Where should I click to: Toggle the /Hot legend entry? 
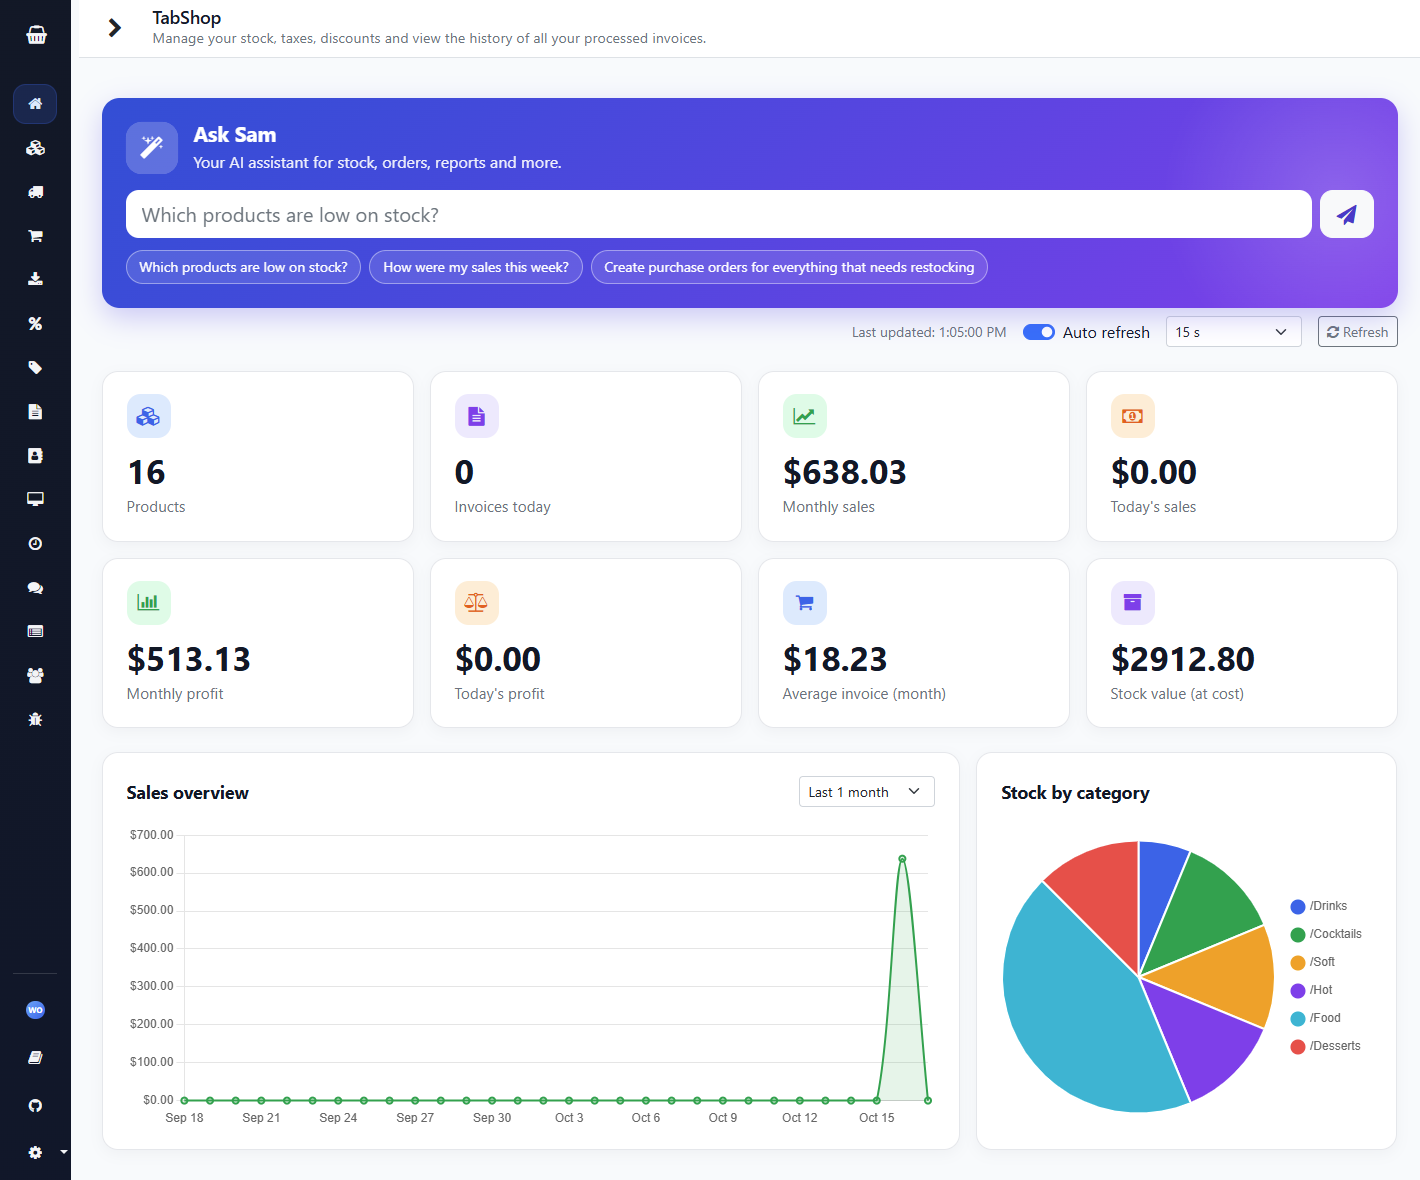[x=1312, y=991]
